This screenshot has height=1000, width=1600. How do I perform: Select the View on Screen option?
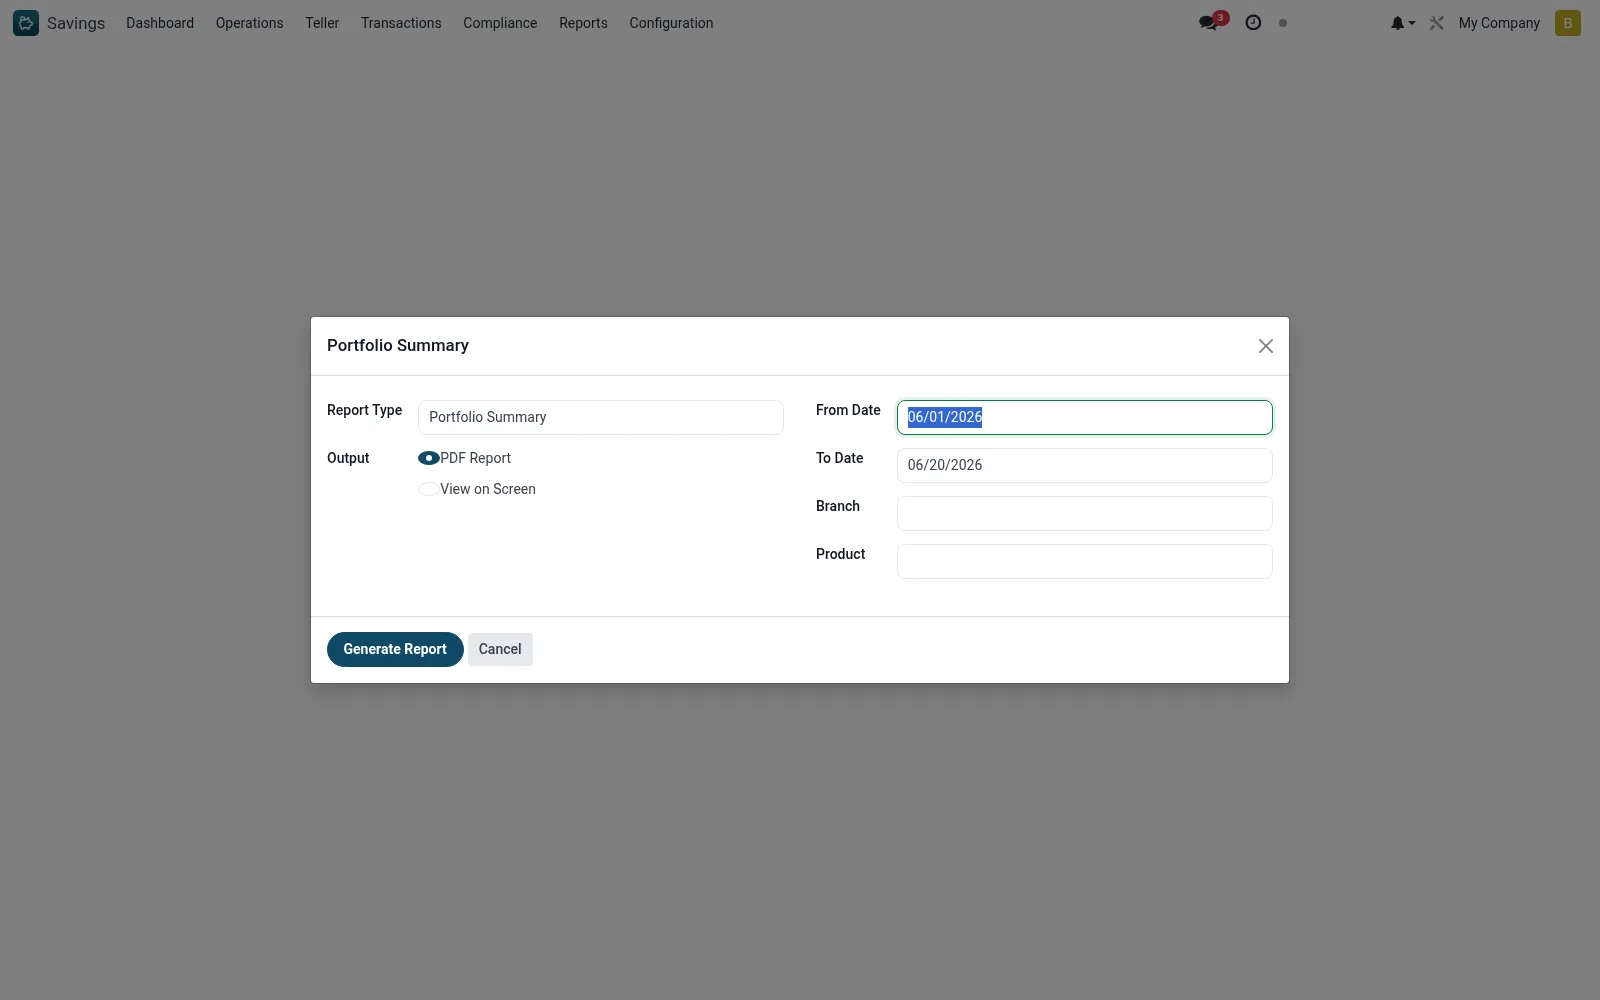(429, 489)
